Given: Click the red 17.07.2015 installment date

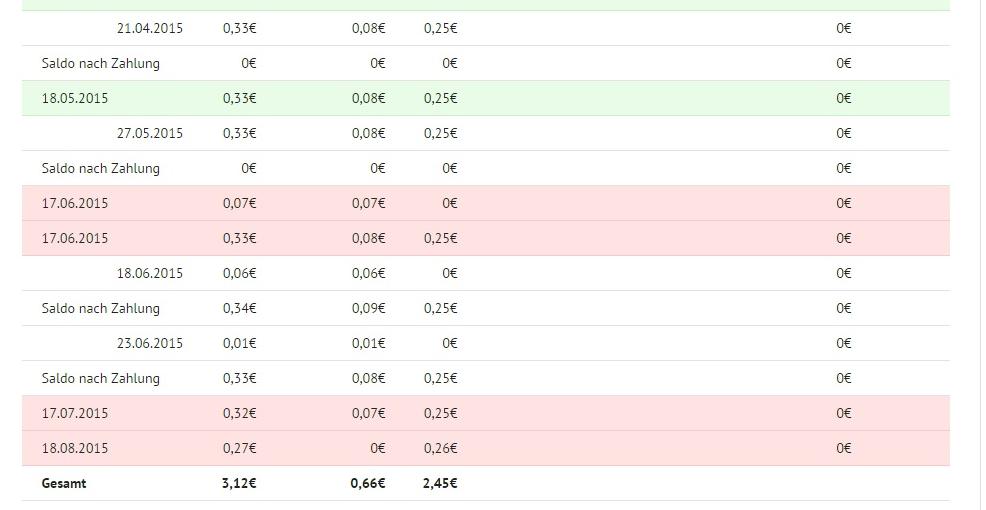Looking at the screenshot, I should point(75,413).
